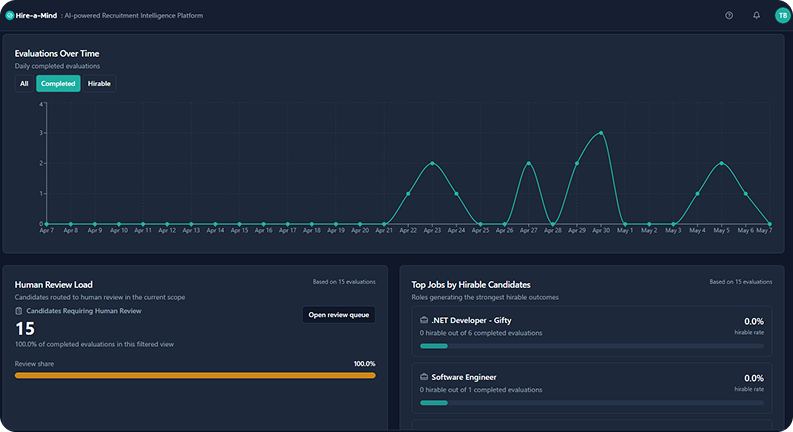Click the Apr 27 data point on chart
The height and width of the screenshot is (432, 793).
click(528, 163)
